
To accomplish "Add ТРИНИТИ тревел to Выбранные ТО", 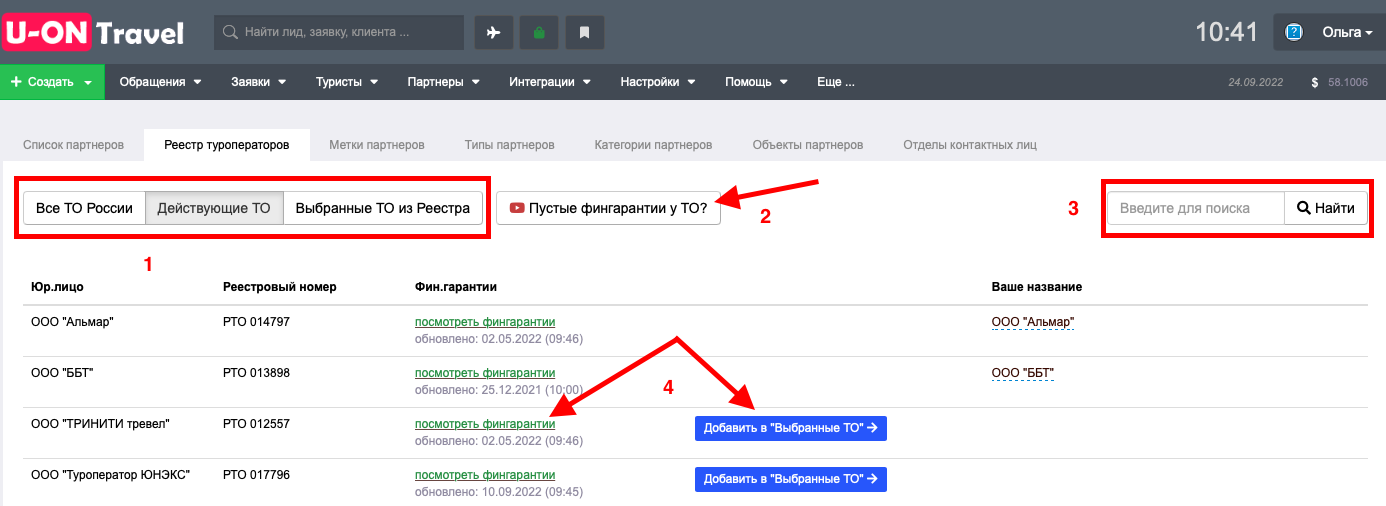I will [791, 428].
